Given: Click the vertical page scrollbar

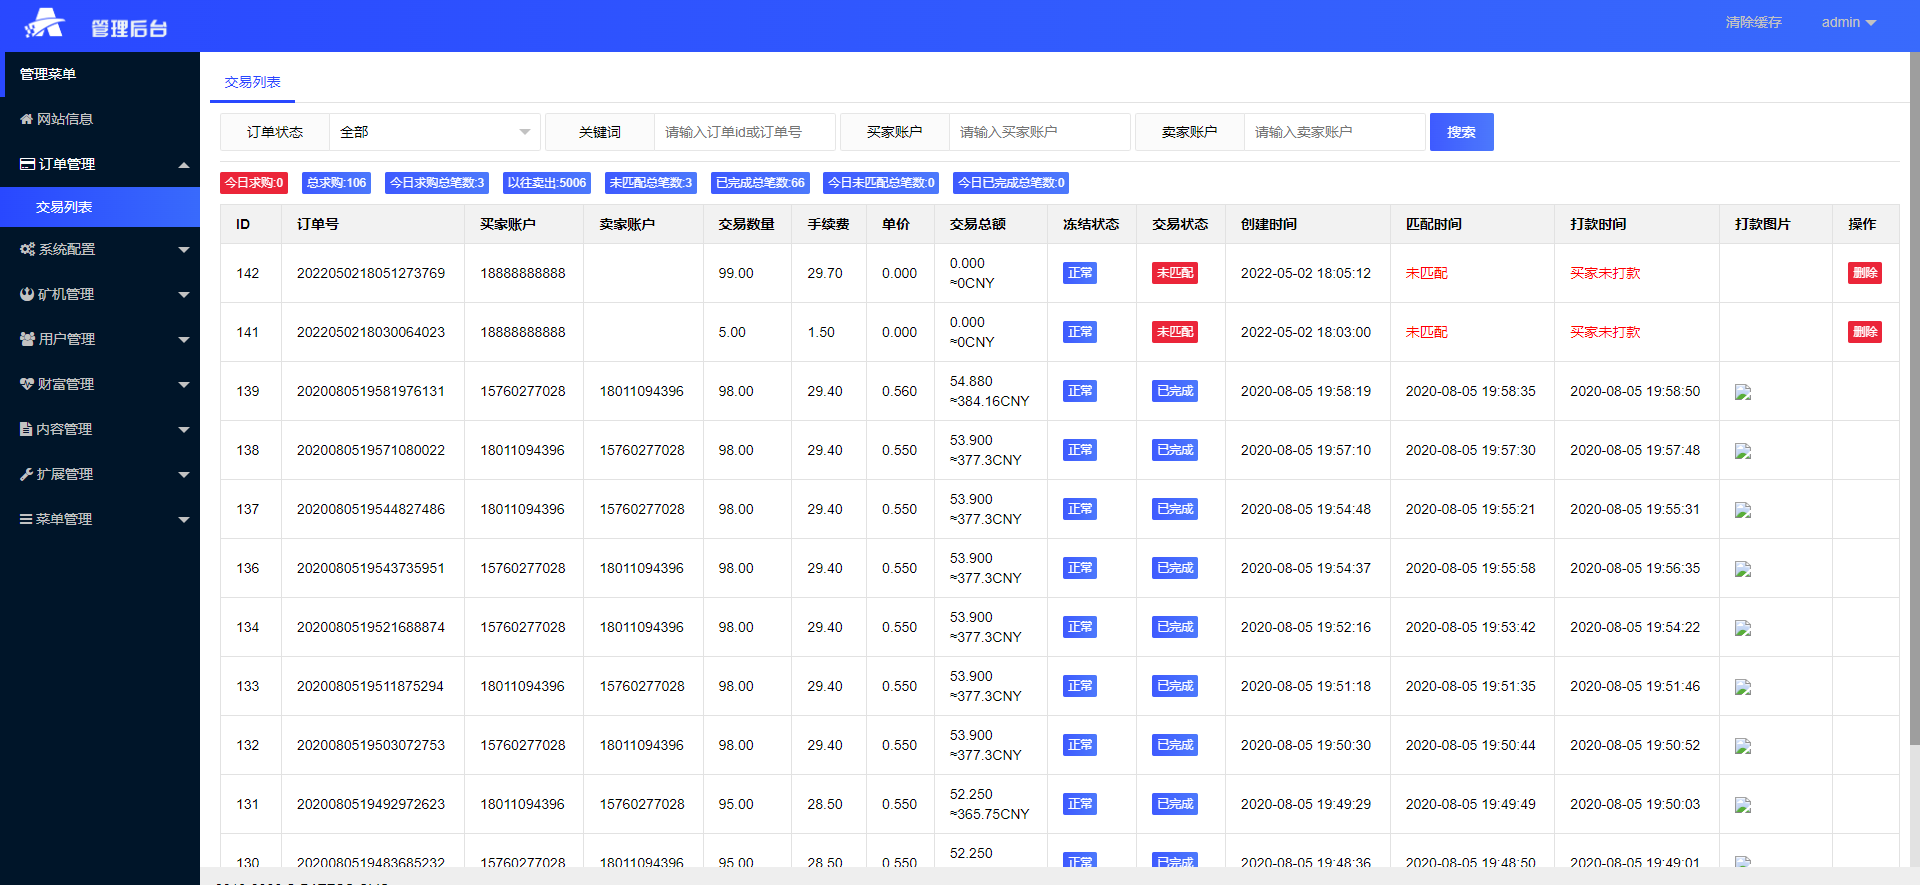Looking at the screenshot, I should (x=1914, y=400).
